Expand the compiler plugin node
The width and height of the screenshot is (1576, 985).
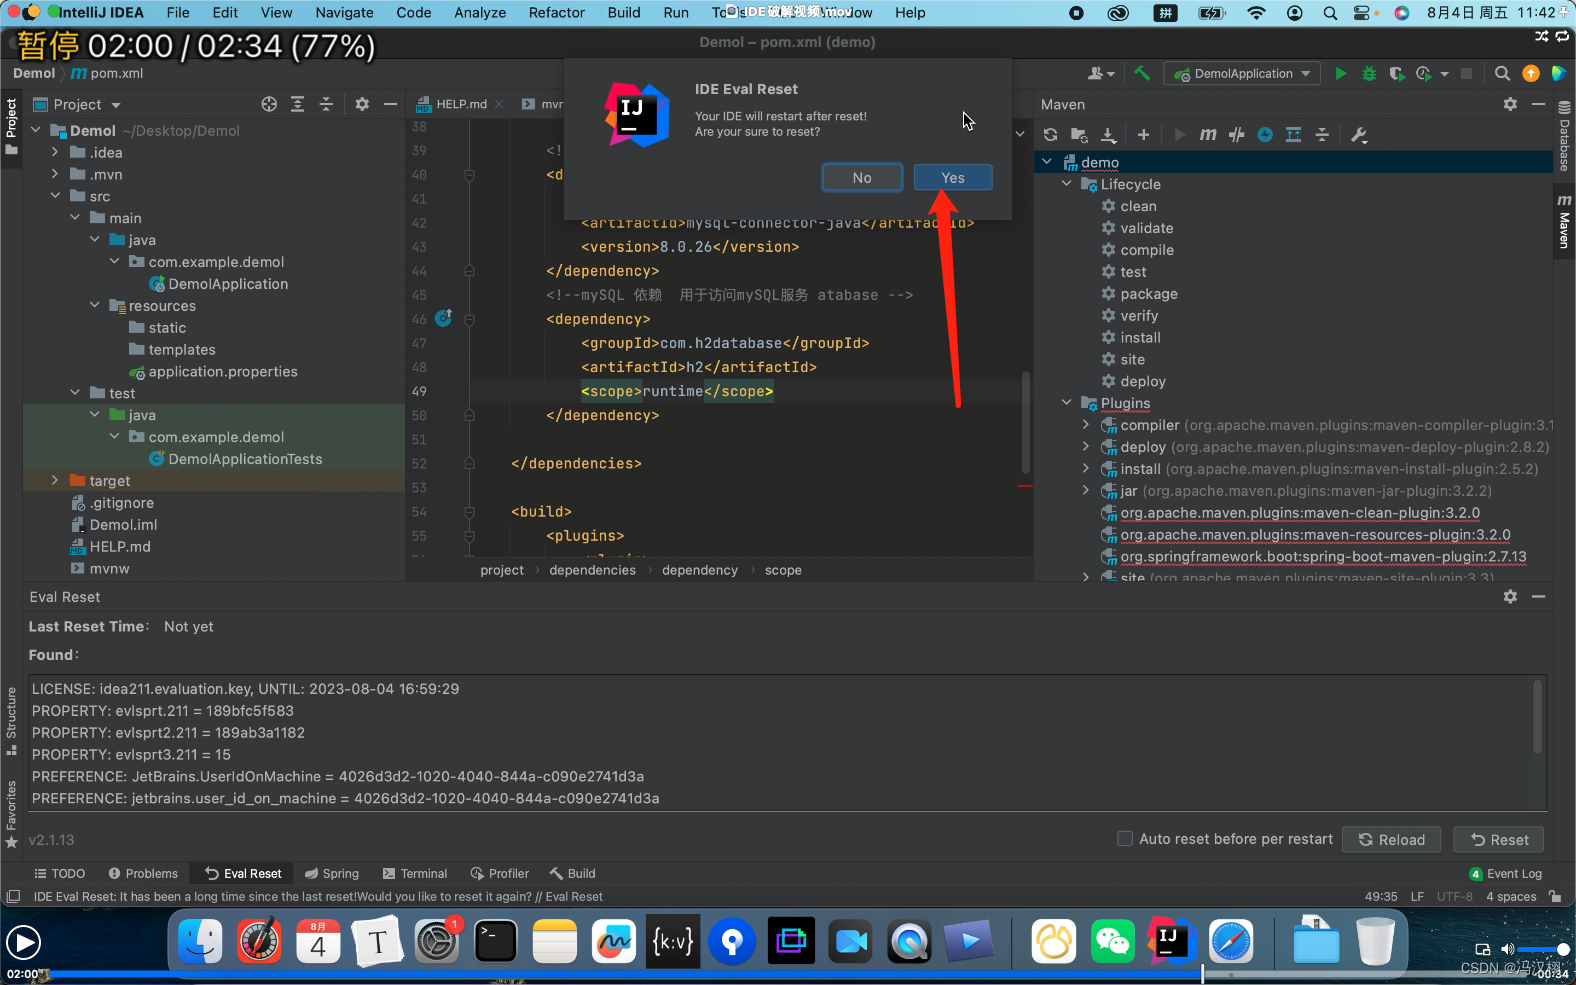point(1086,425)
